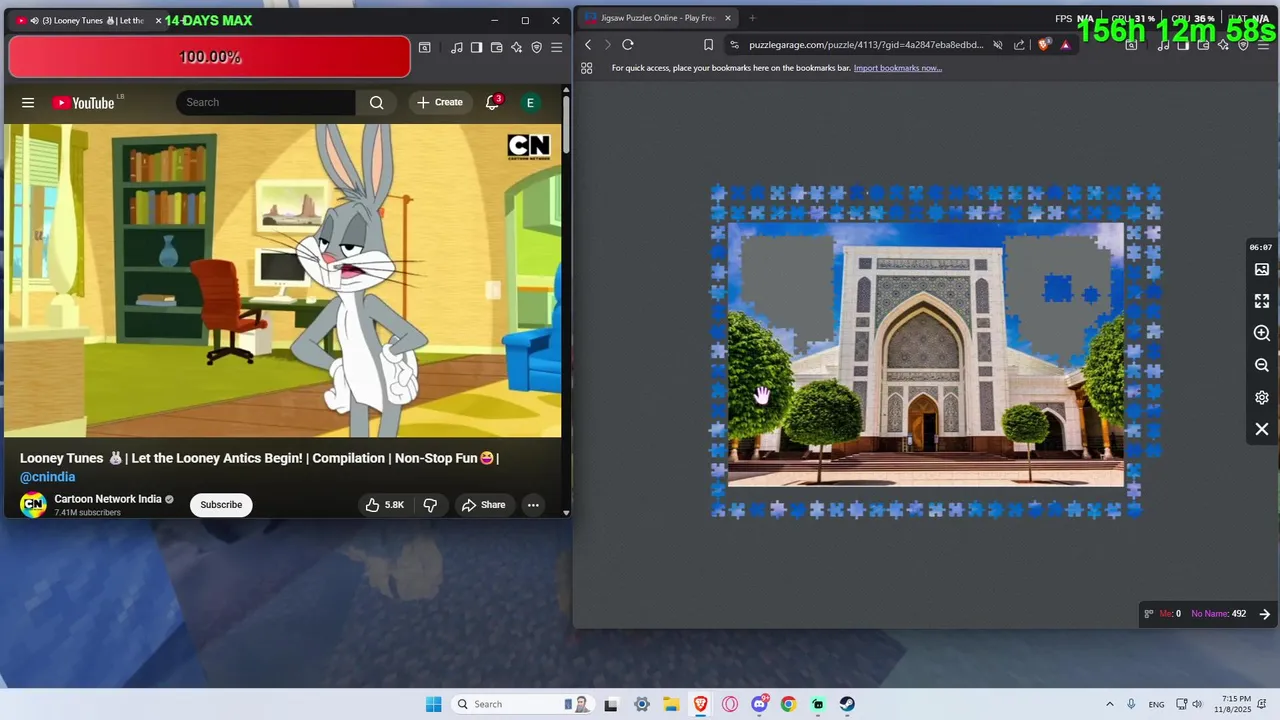Go to YouTube home via logo
Image resolution: width=1280 pixels, height=720 pixels.
tap(83, 102)
